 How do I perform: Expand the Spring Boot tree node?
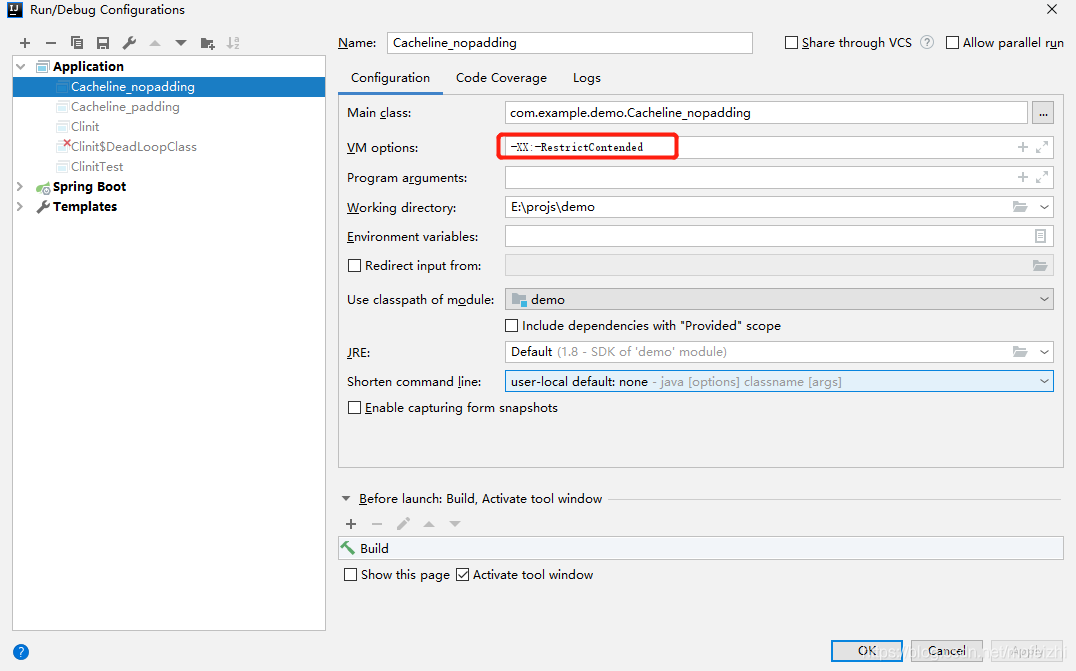point(21,187)
